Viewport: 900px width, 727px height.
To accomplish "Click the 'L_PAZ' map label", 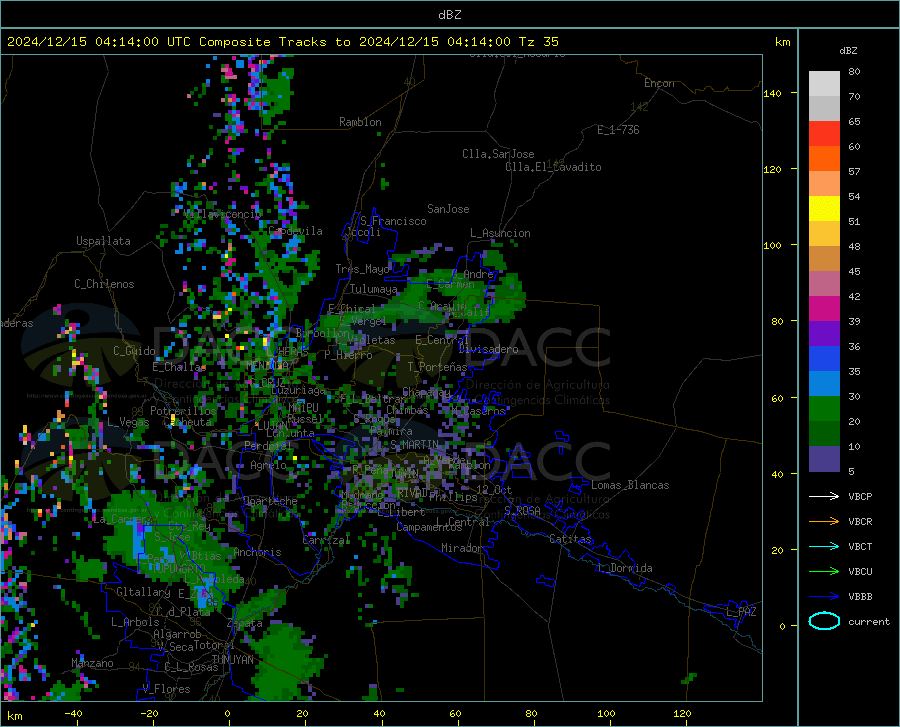I will click(x=741, y=612).
